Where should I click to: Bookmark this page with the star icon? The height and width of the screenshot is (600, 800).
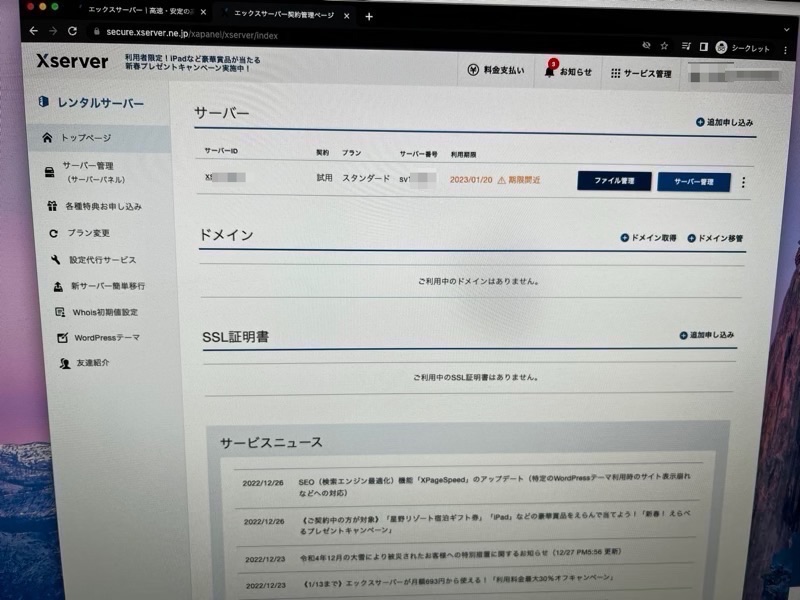coord(664,46)
